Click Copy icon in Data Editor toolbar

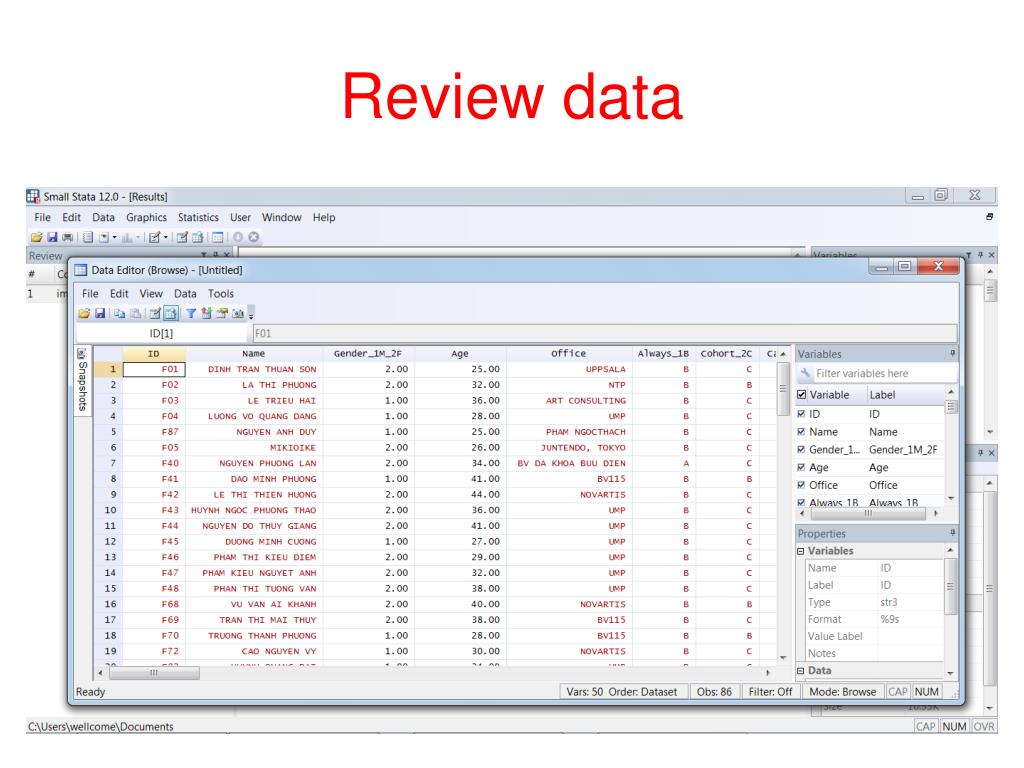120,313
